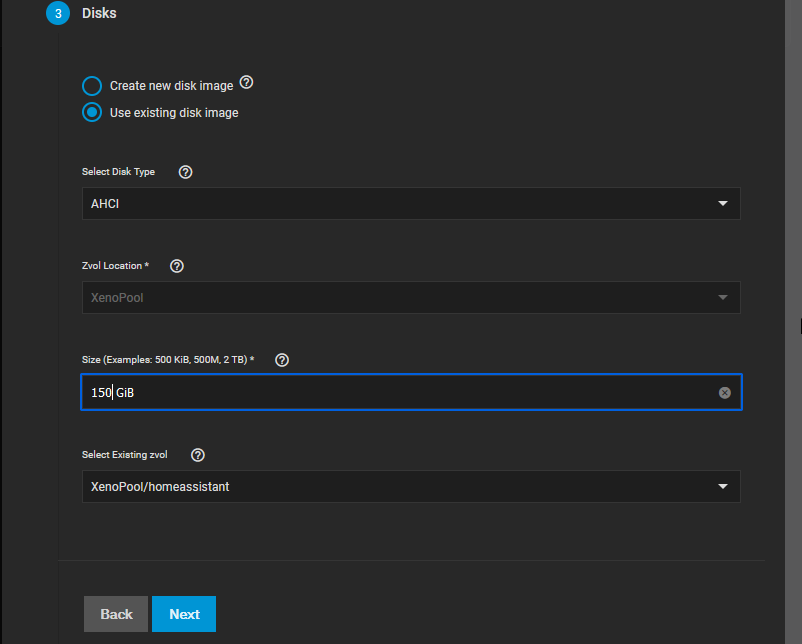
Task: Click the vertical scrollbar on the right
Action: coord(793,322)
